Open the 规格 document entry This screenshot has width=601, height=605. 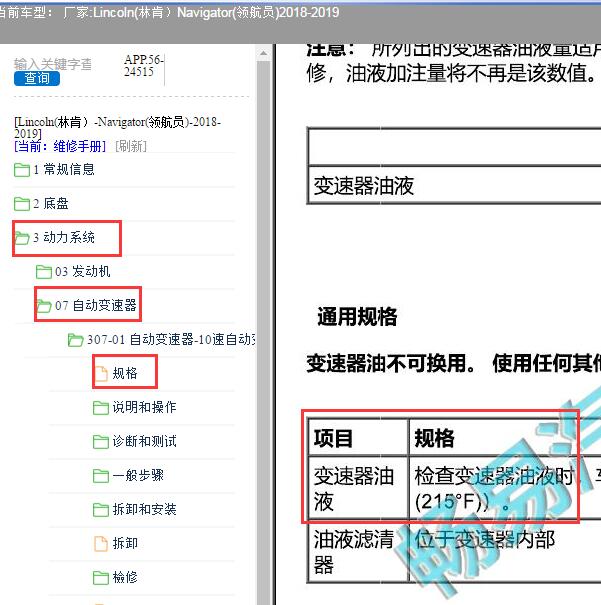pyautogui.click(x=125, y=373)
